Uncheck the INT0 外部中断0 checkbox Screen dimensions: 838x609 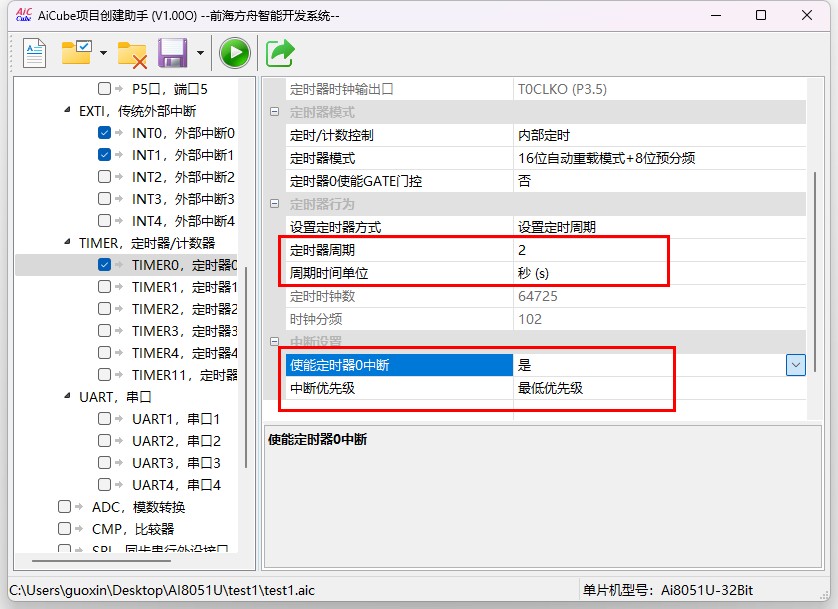104,132
